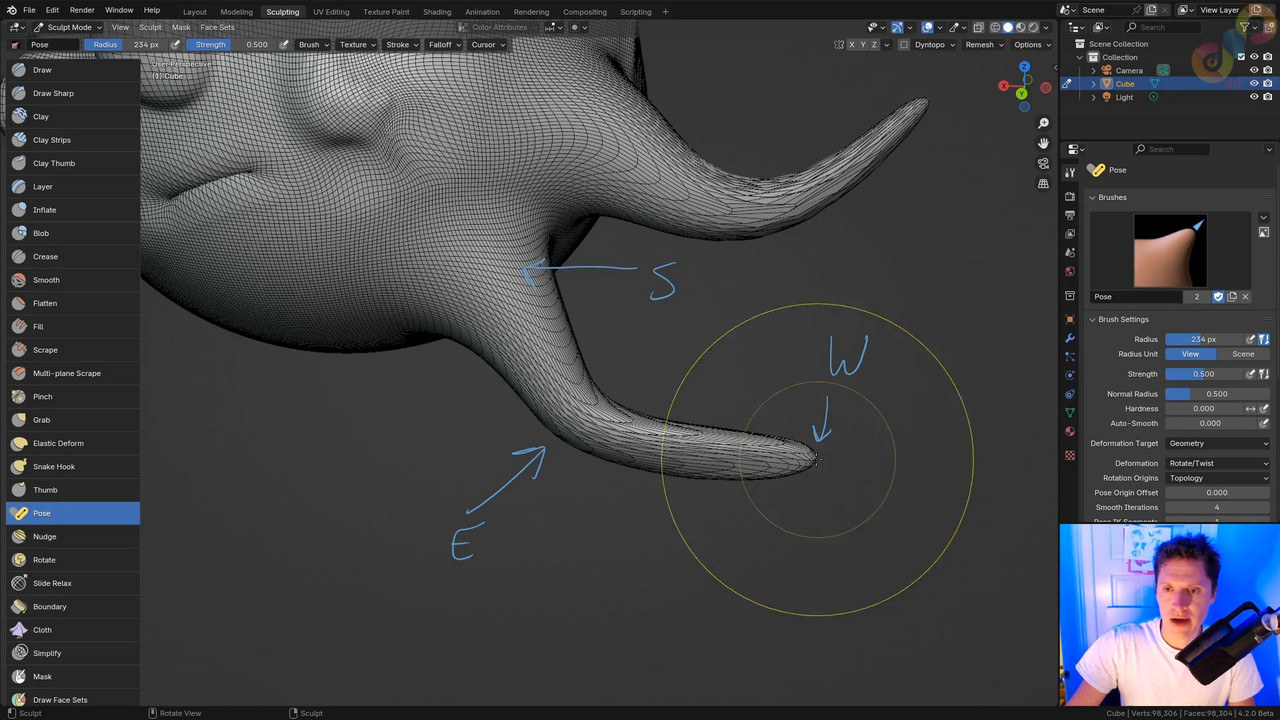Select the Simplify brush
The image size is (1280, 720).
click(x=72, y=653)
